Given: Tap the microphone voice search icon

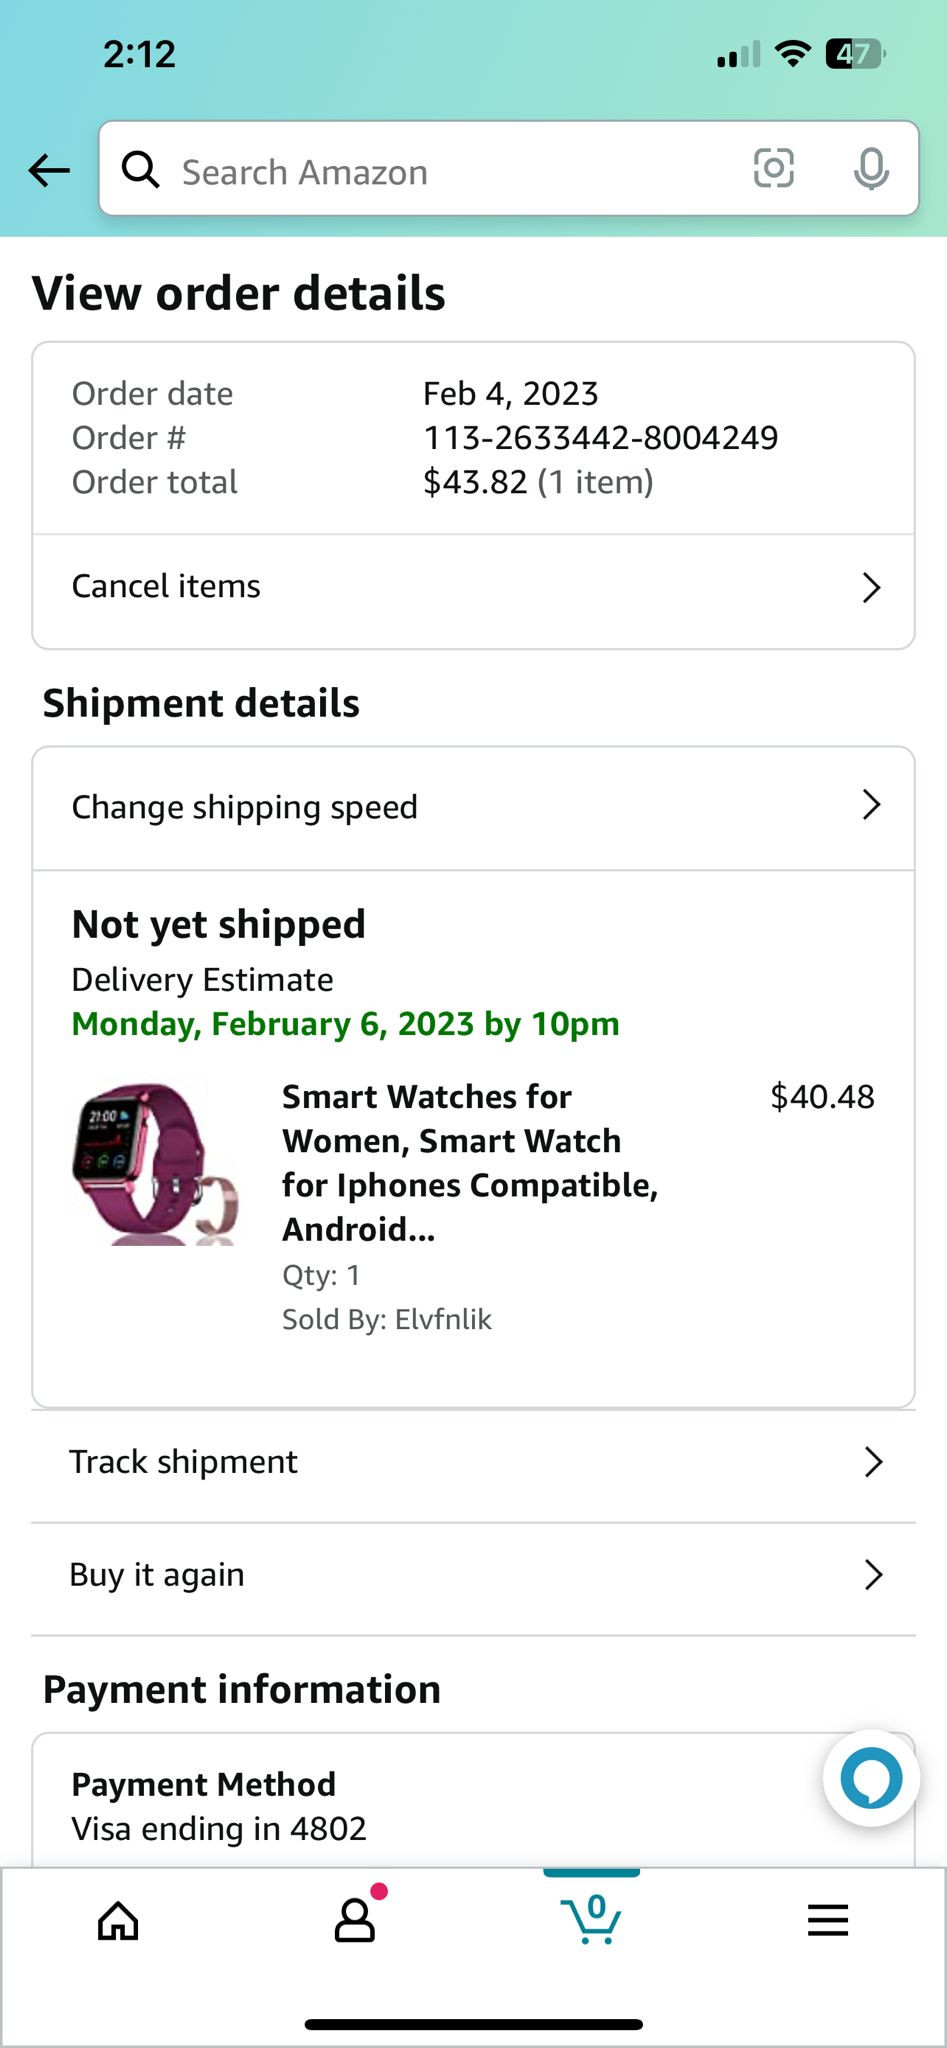Looking at the screenshot, I should click(x=870, y=169).
